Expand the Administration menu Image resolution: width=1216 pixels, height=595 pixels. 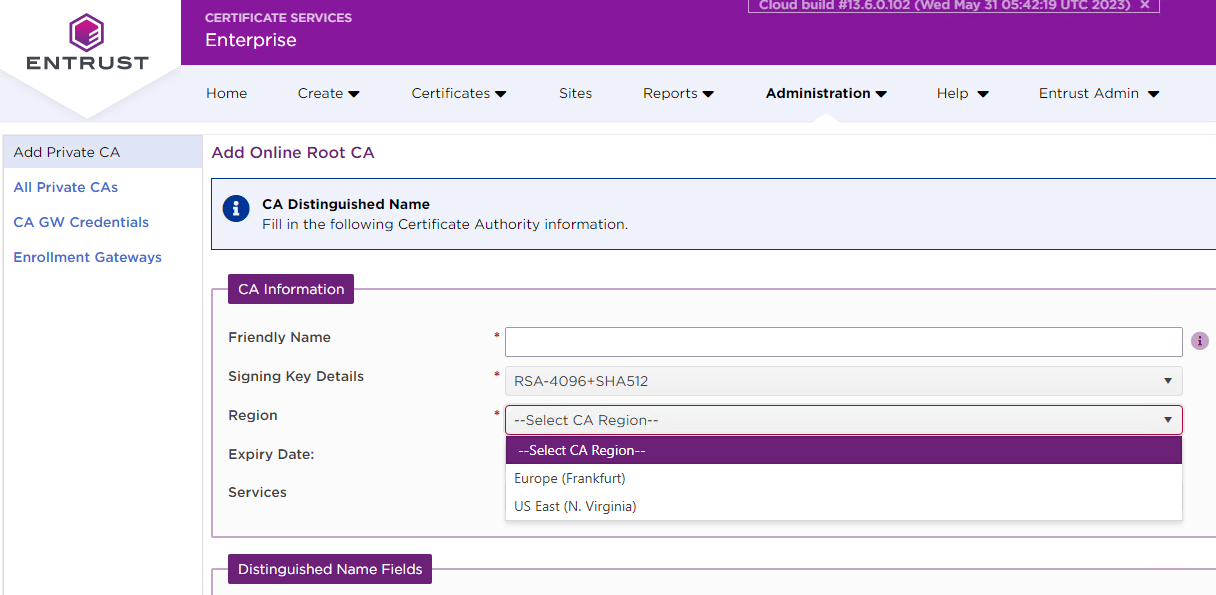click(826, 93)
